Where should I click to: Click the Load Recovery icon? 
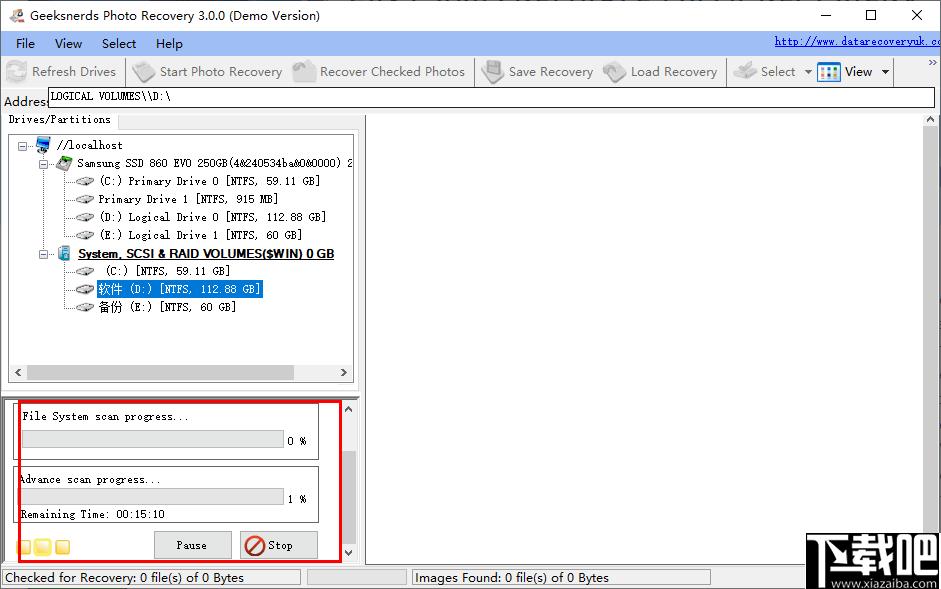[x=615, y=72]
